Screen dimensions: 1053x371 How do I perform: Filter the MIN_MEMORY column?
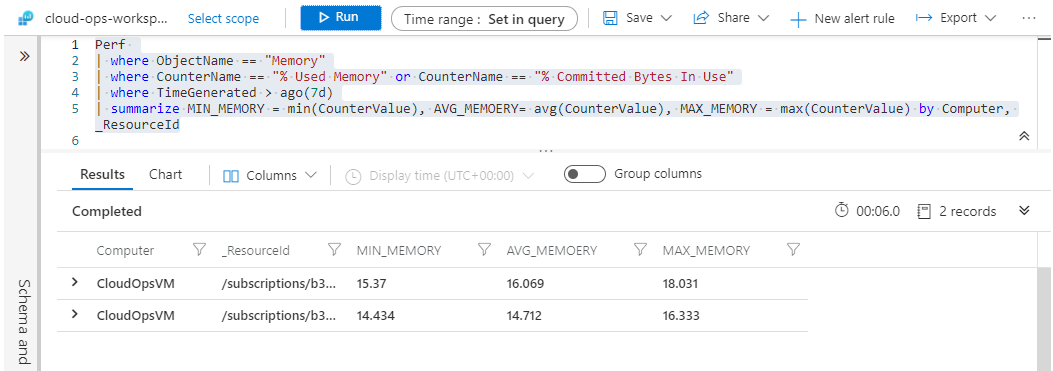484,250
